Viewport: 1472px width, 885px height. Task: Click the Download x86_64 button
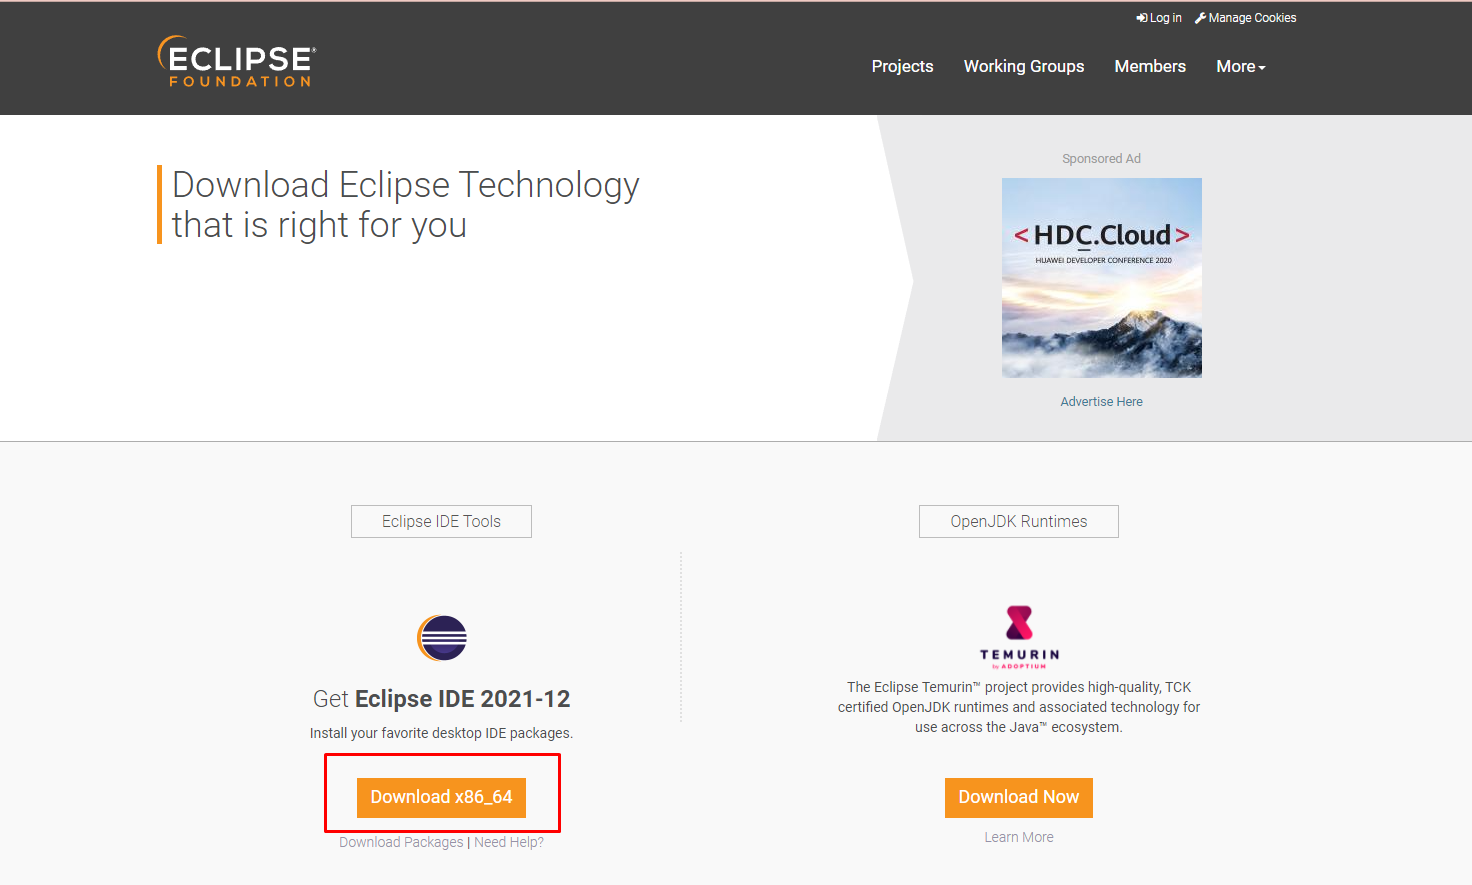441,797
